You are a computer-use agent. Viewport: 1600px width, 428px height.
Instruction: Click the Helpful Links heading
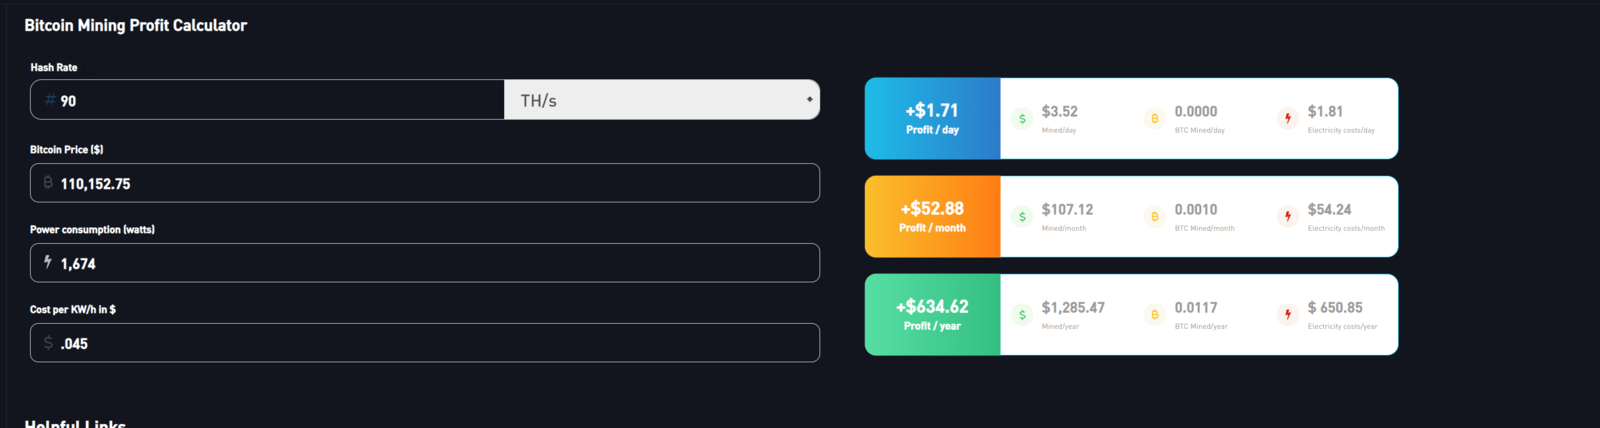75,423
